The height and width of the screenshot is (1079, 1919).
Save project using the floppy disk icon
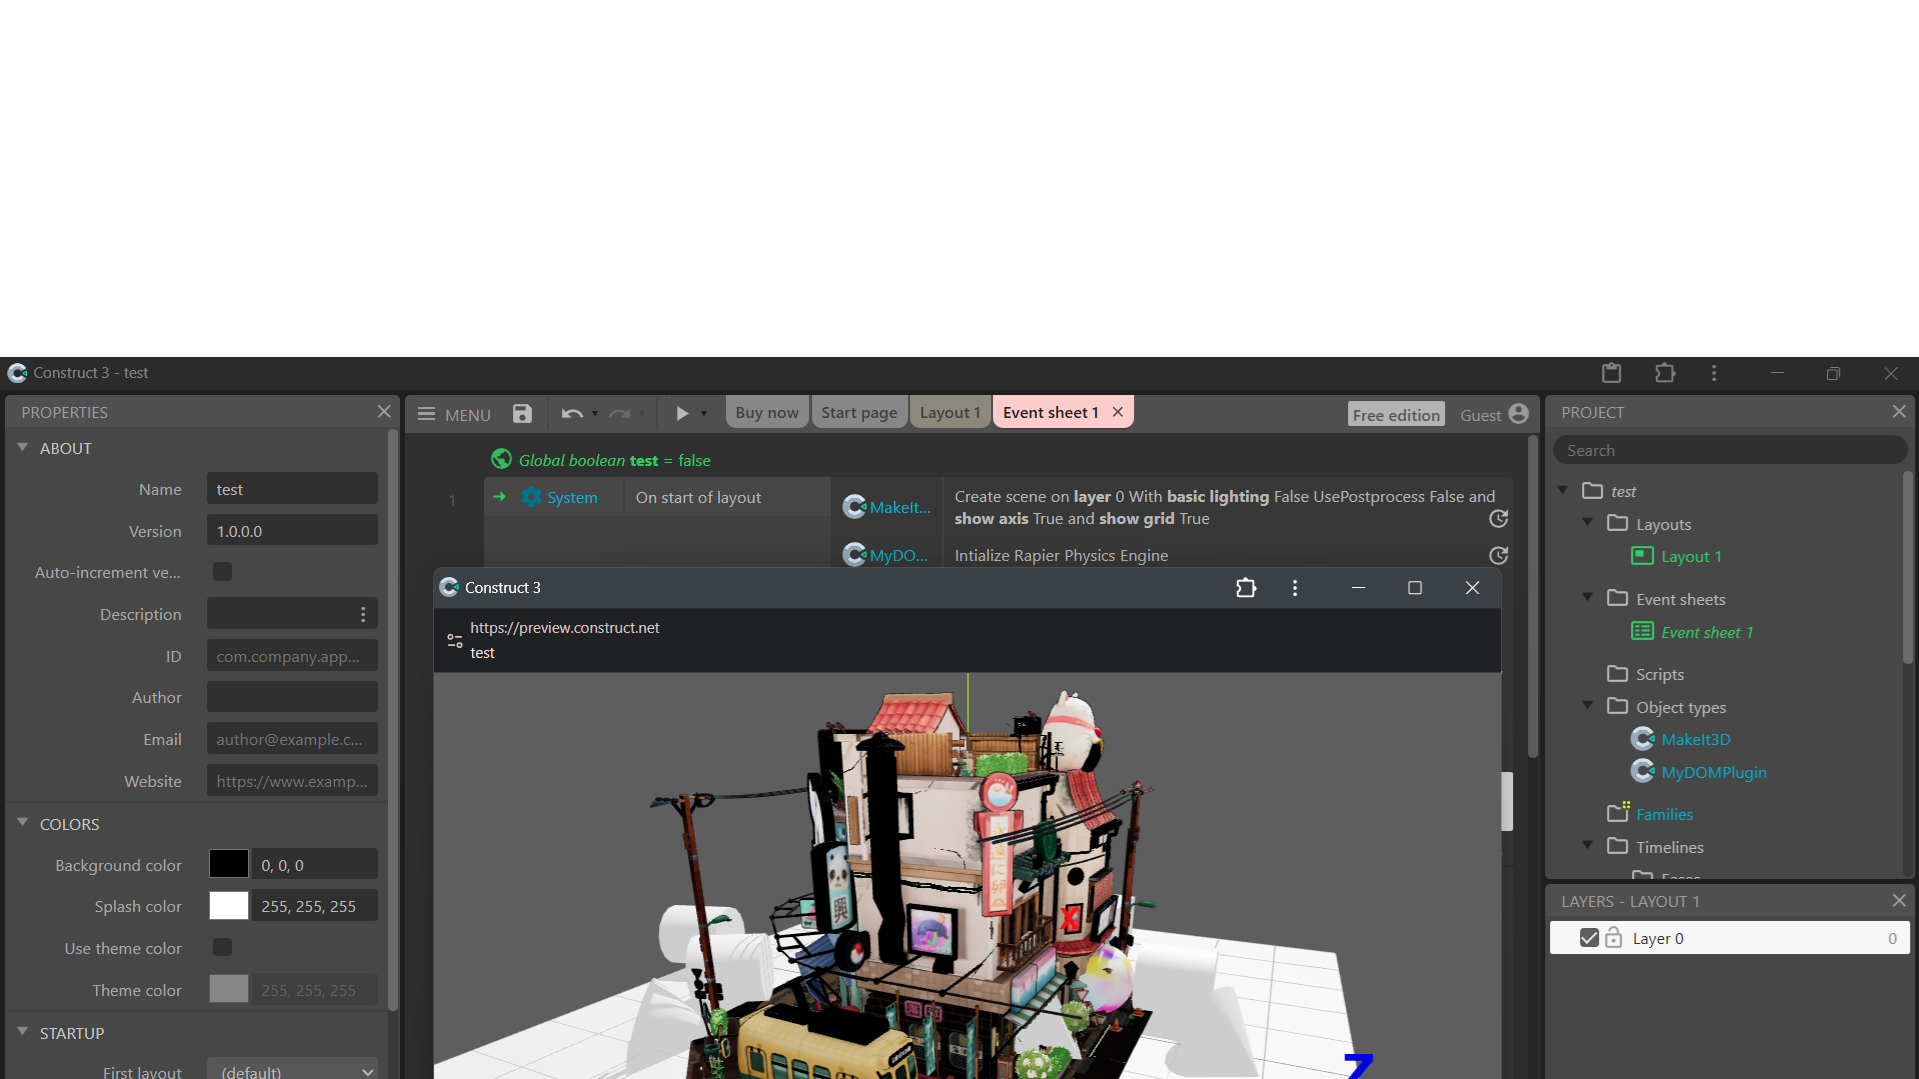522,414
